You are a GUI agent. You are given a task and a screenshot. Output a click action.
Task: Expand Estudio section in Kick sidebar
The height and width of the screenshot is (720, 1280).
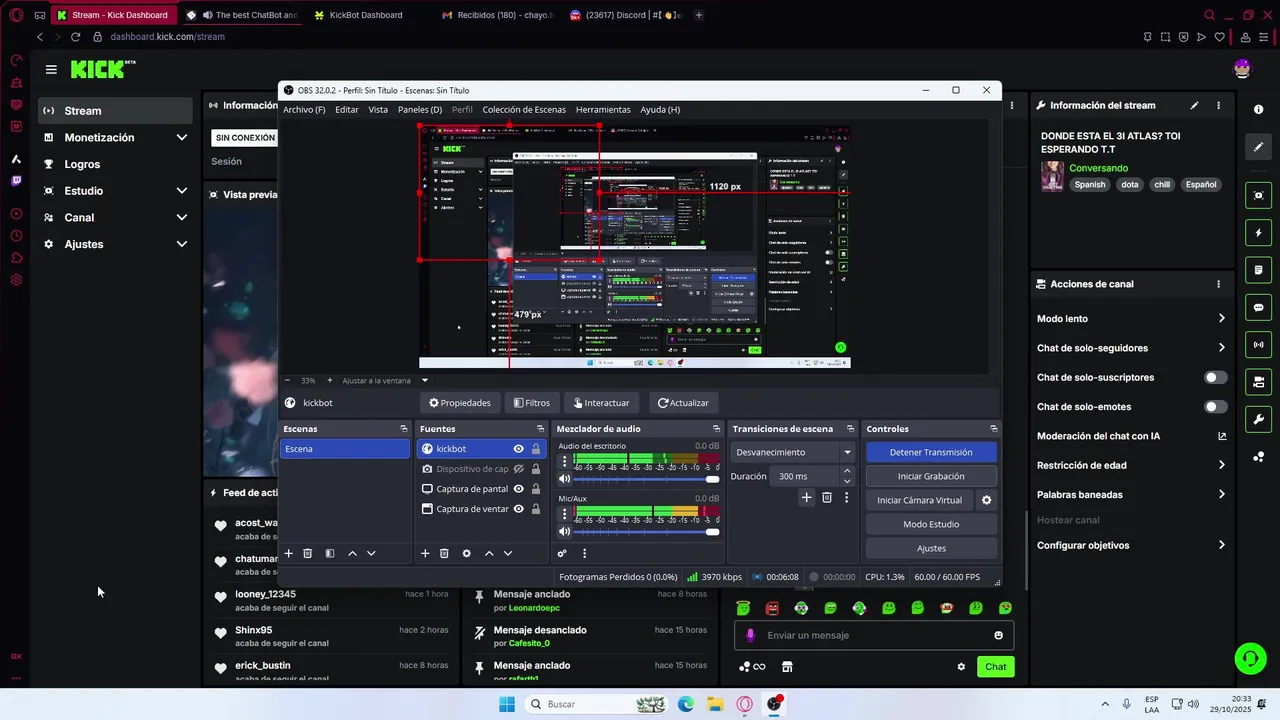pyautogui.click(x=181, y=191)
